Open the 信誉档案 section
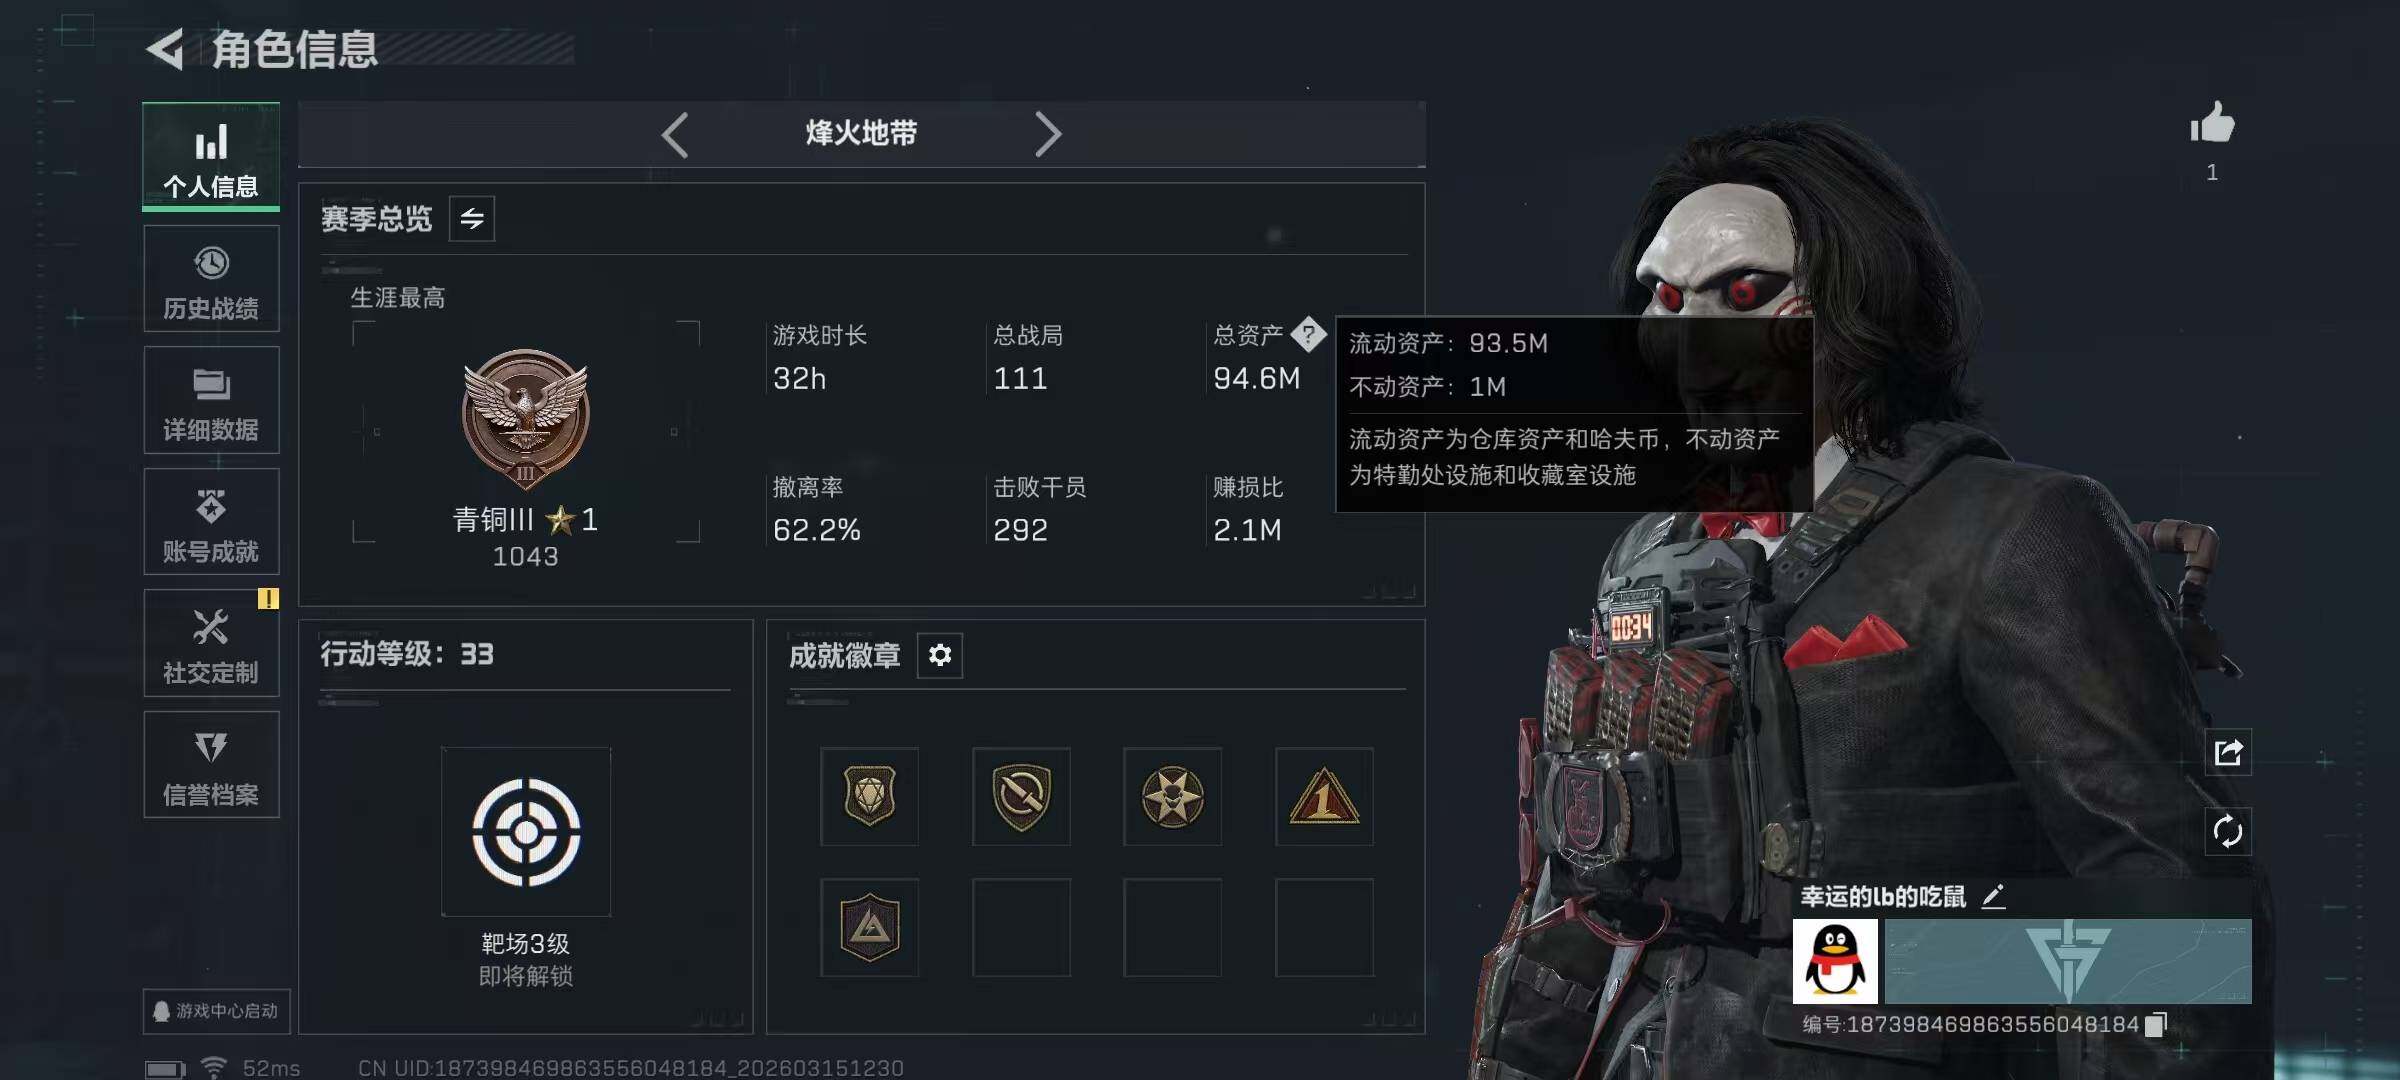The image size is (2400, 1080). pyautogui.click(x=211, y=765)
